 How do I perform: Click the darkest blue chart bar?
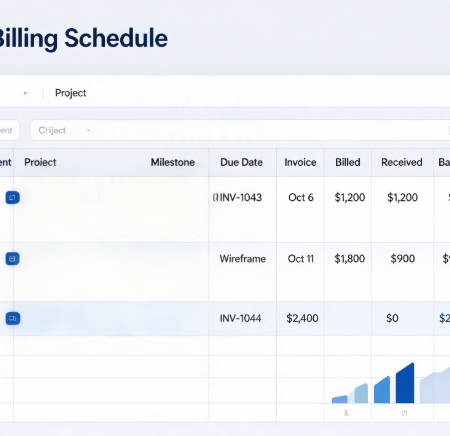pyautogui.click(x=405, y=383)
